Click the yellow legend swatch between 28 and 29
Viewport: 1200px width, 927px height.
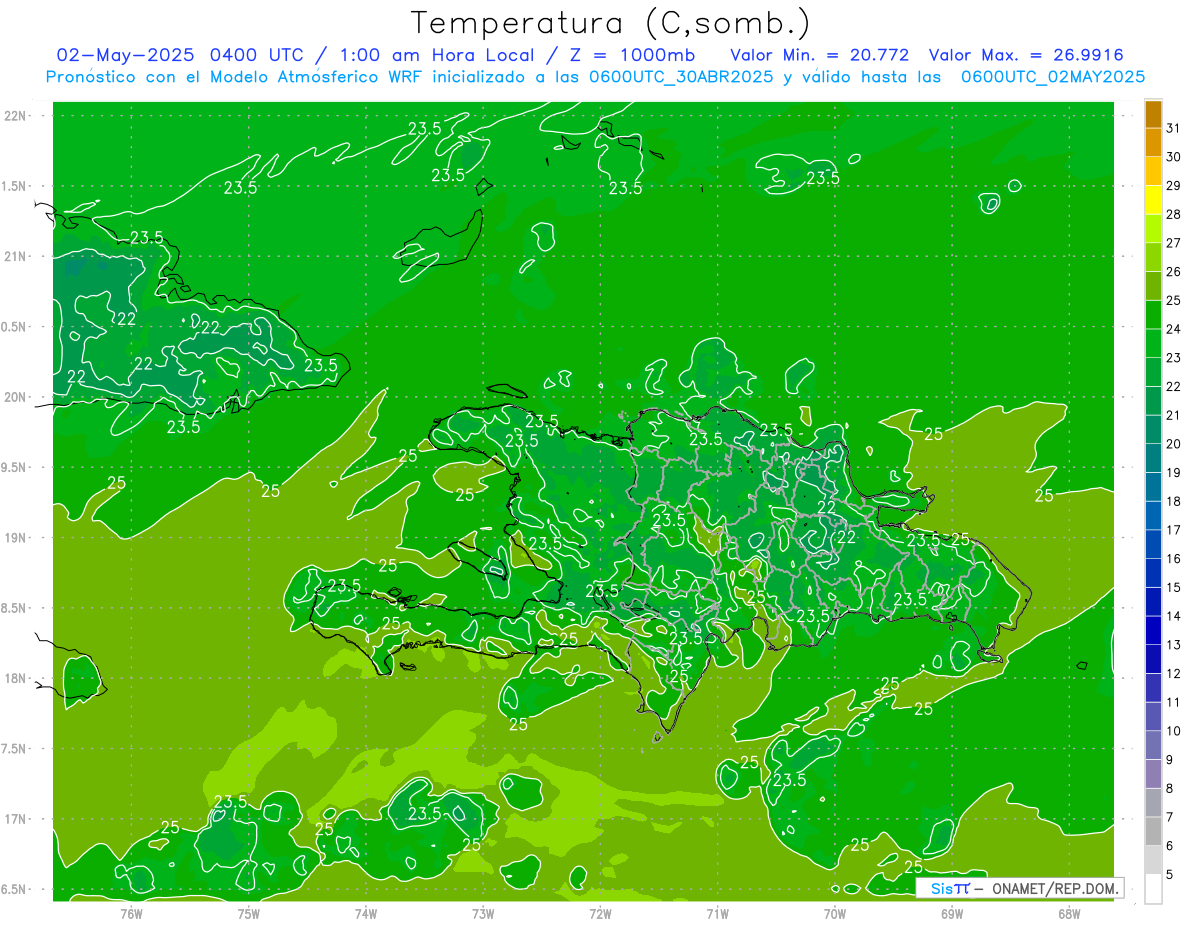coord(1154,200)
